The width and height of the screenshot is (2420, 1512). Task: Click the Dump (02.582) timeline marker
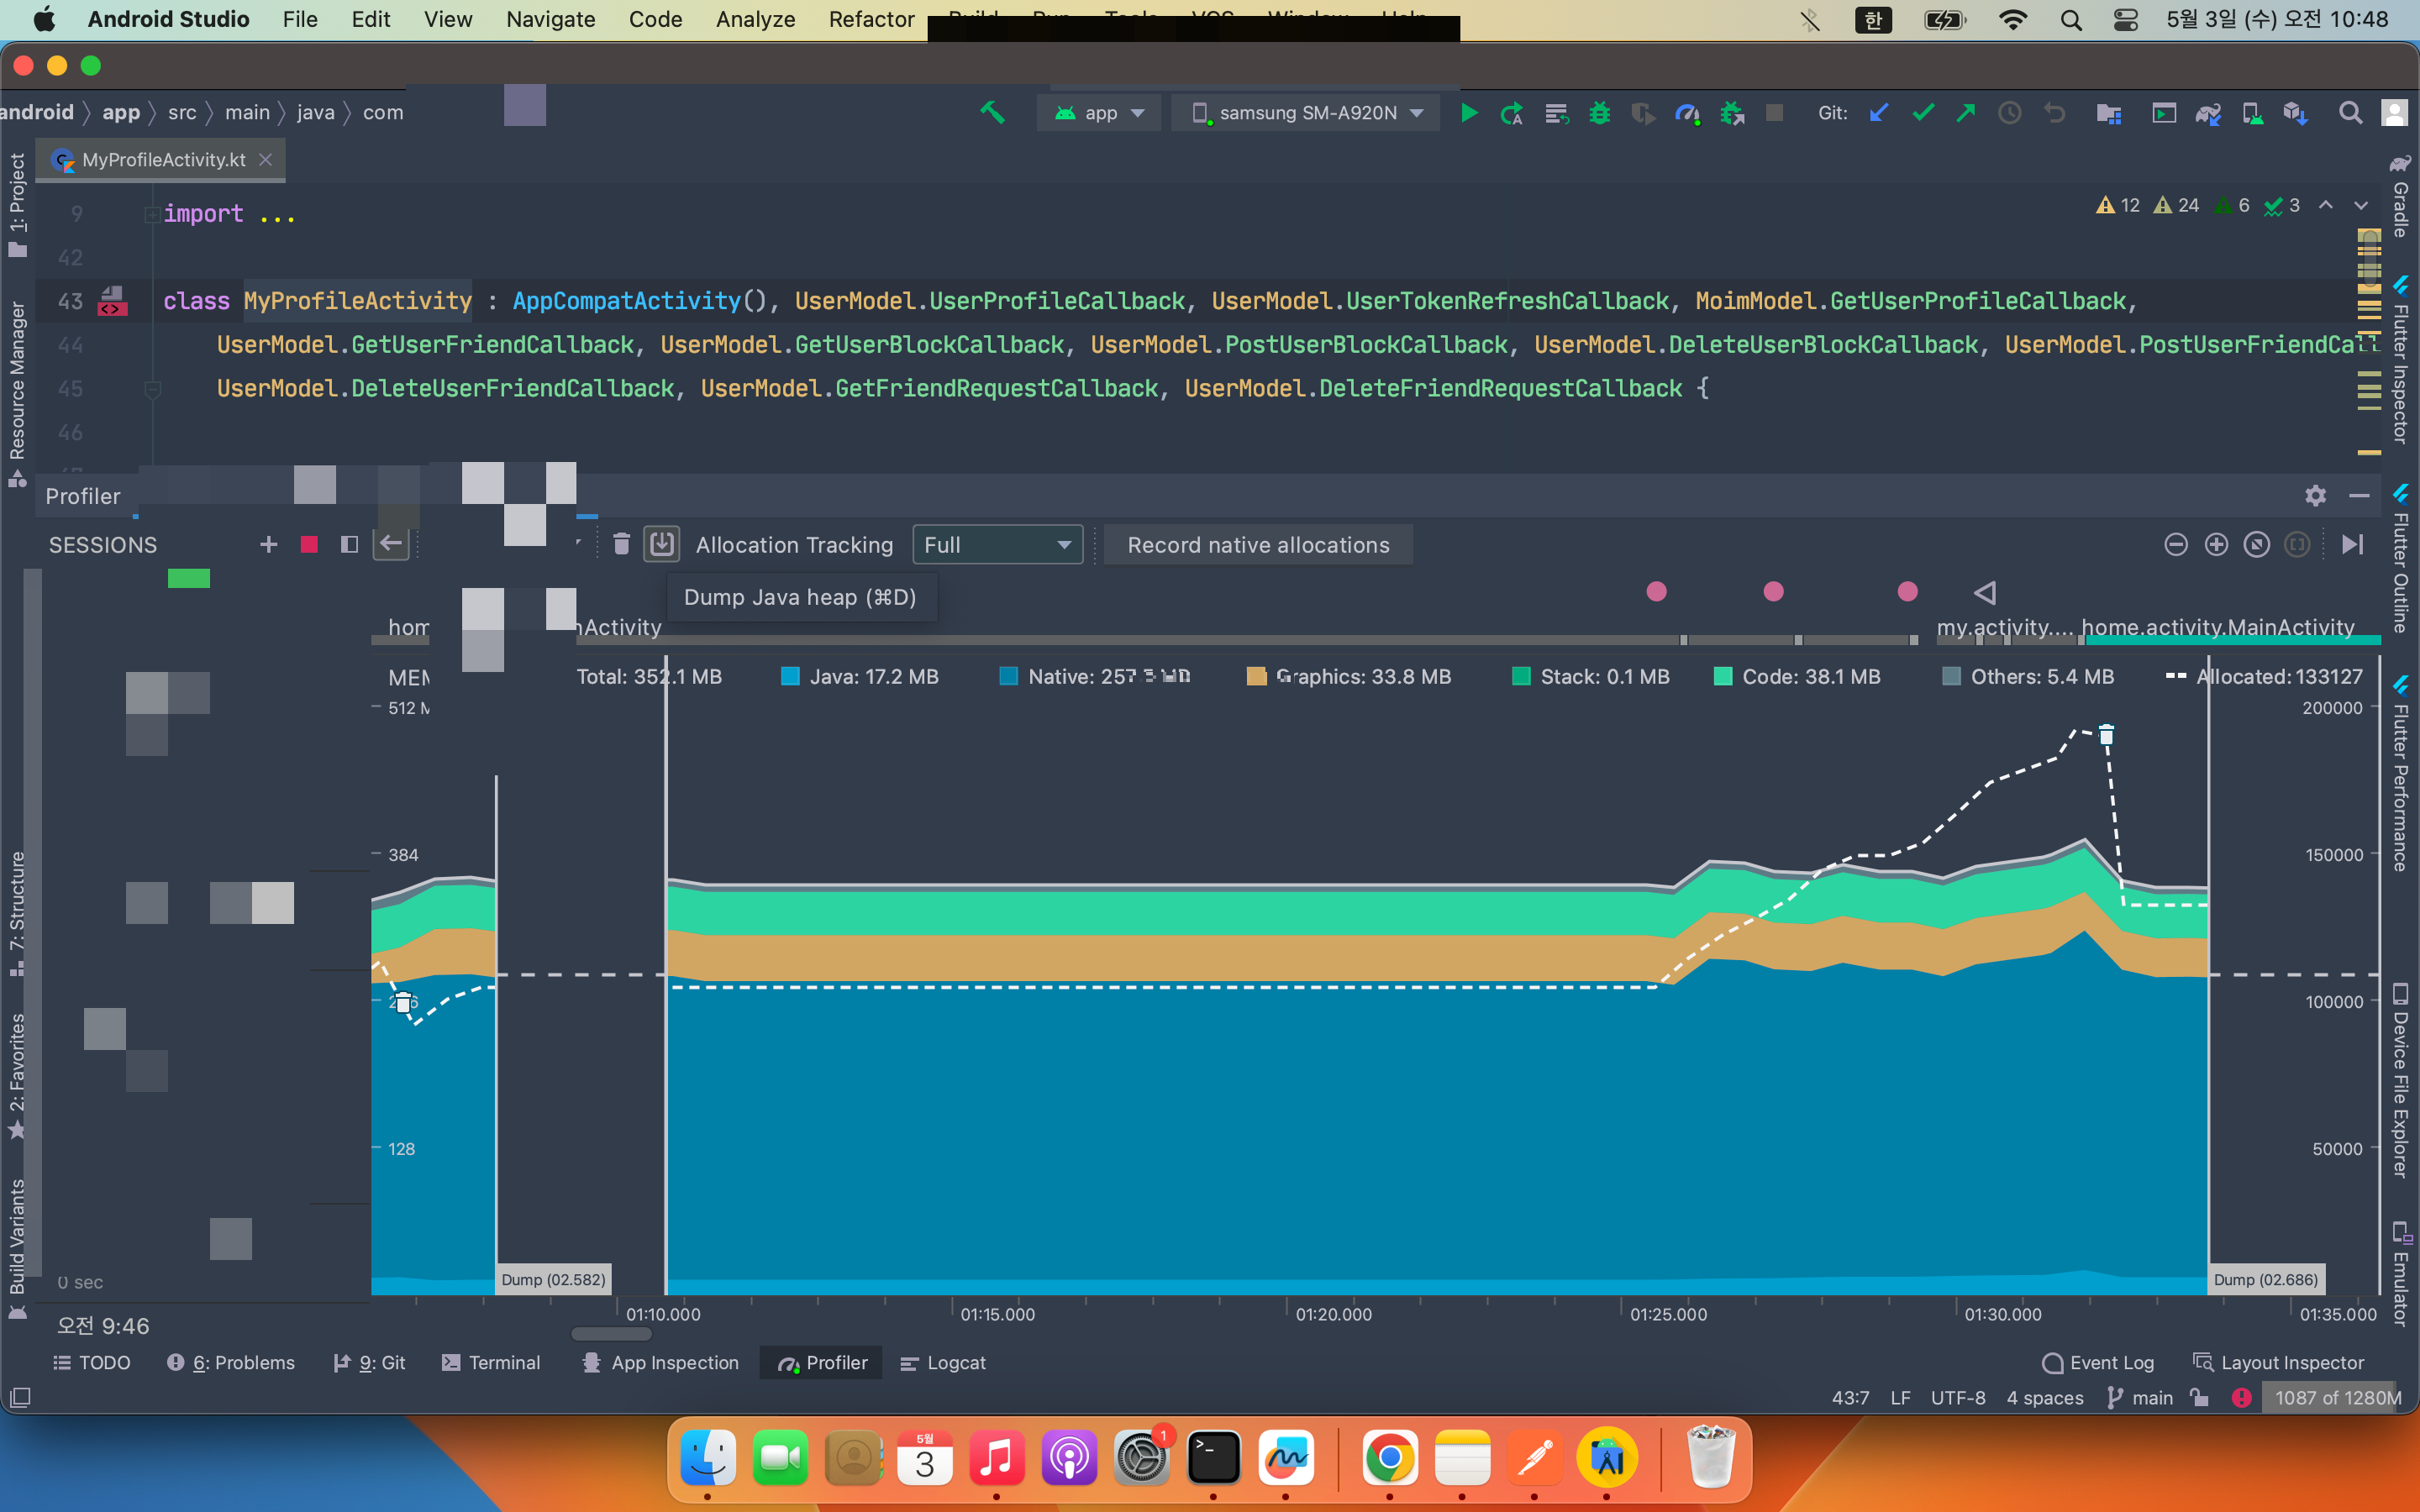point(553,1279)
